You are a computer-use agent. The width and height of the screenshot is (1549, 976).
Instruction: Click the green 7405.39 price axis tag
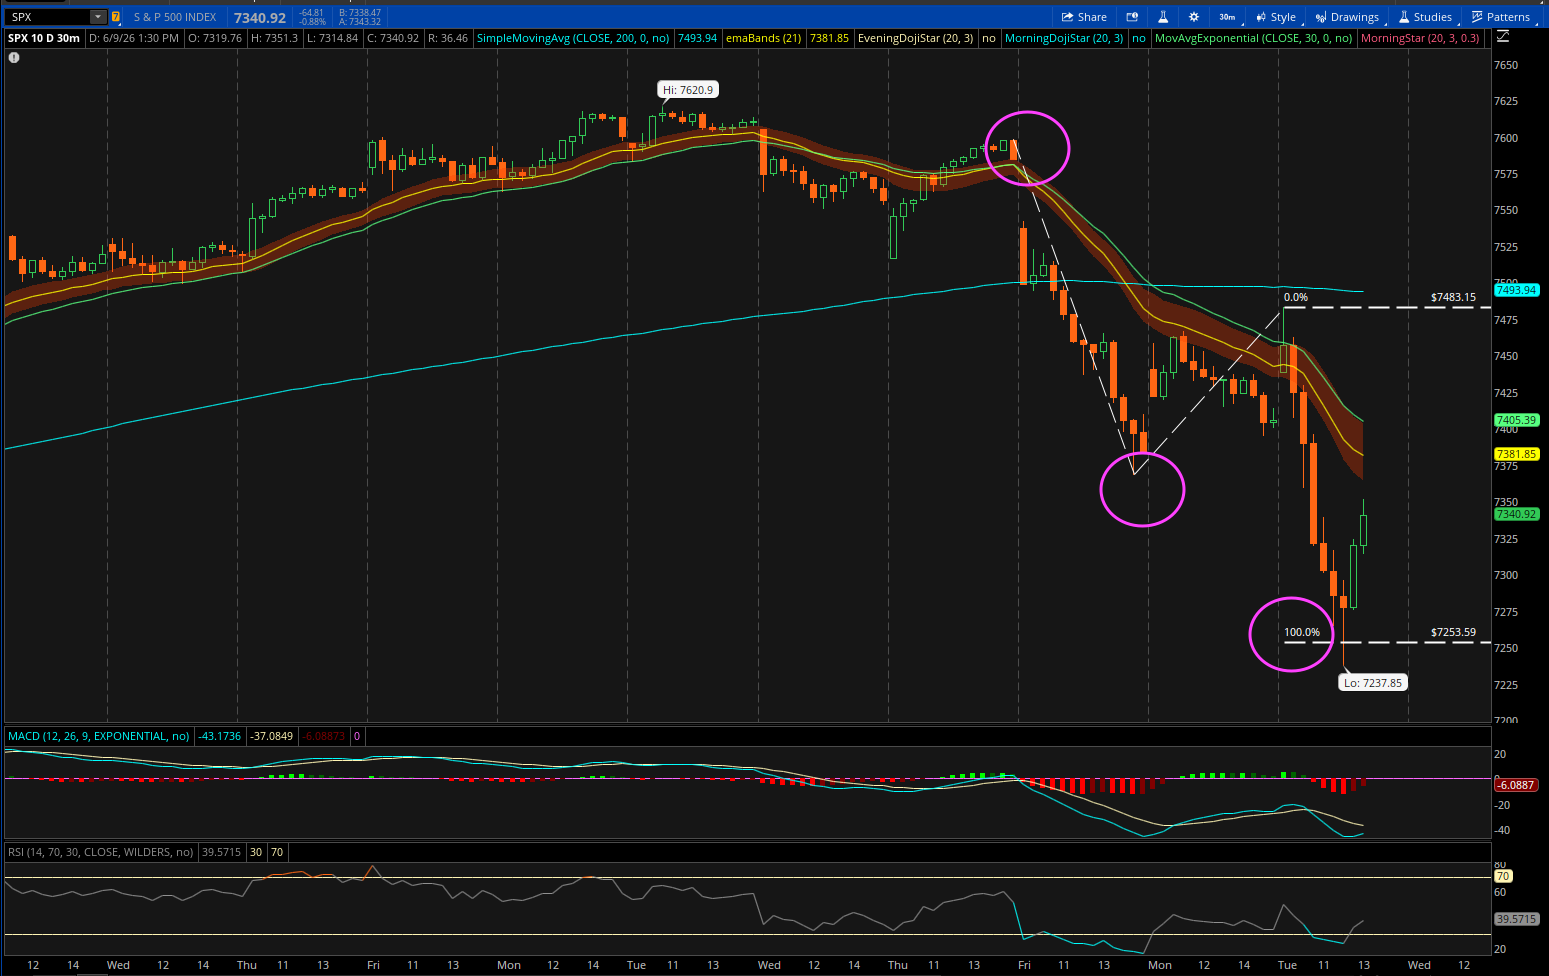pos(1516,420)
